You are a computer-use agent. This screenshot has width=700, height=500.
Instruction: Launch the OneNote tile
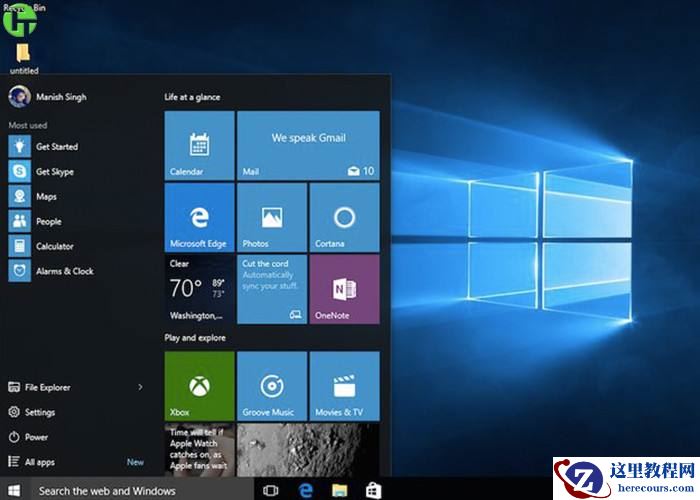pos(345,289)
